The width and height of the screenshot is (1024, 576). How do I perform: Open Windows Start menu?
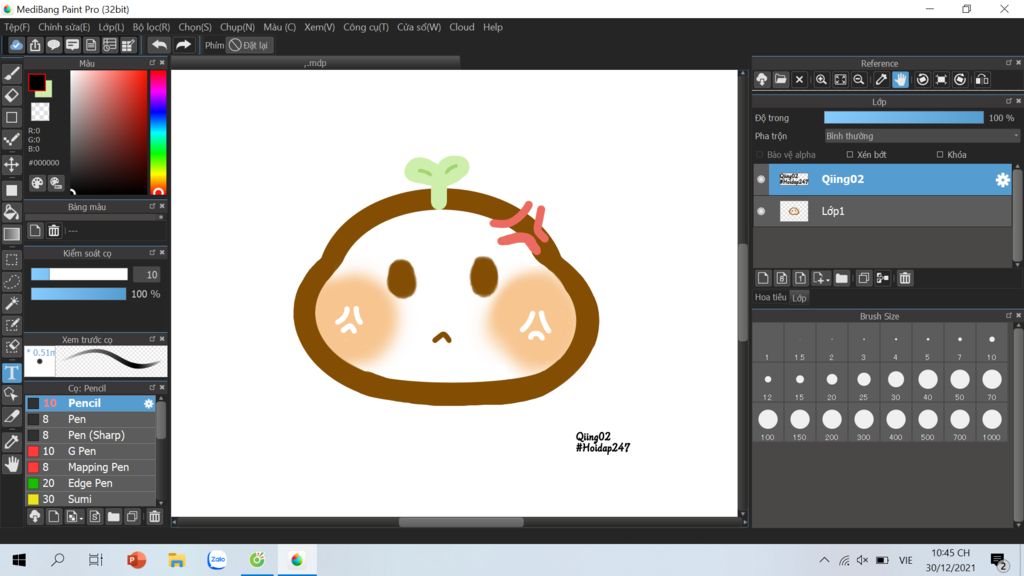click(19, 560)
